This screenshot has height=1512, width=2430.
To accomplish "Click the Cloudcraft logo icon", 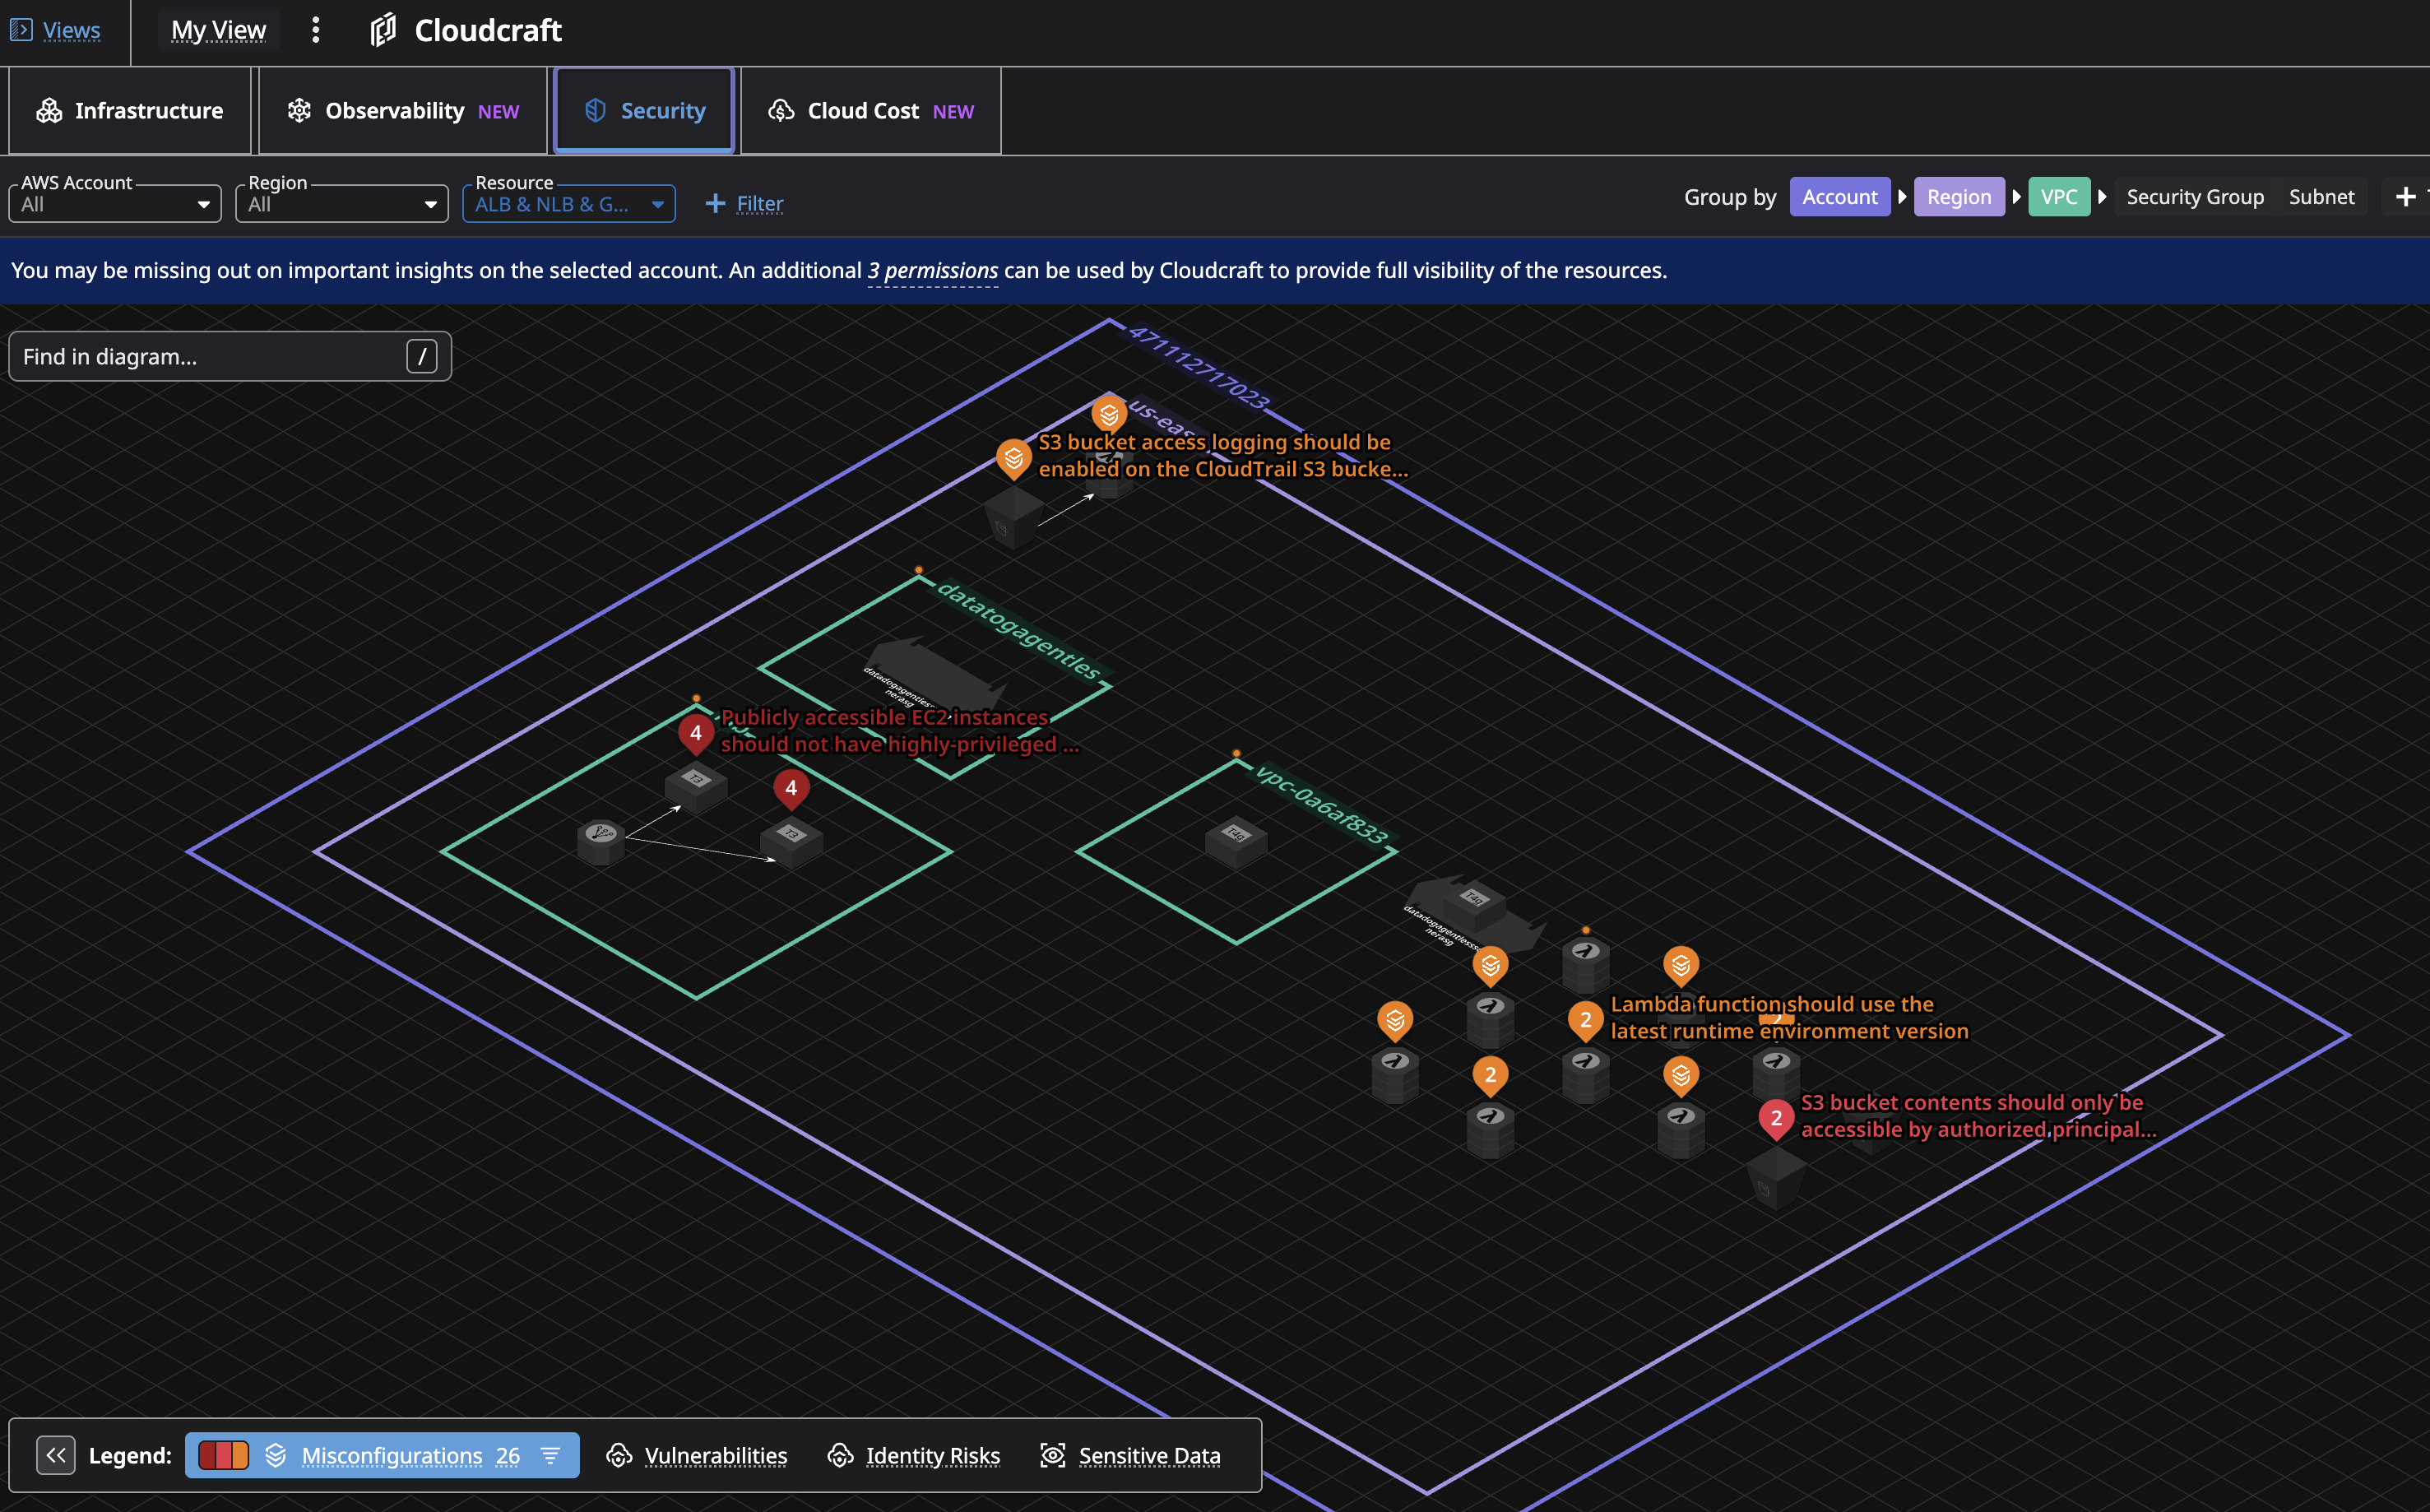I will 383,30.
